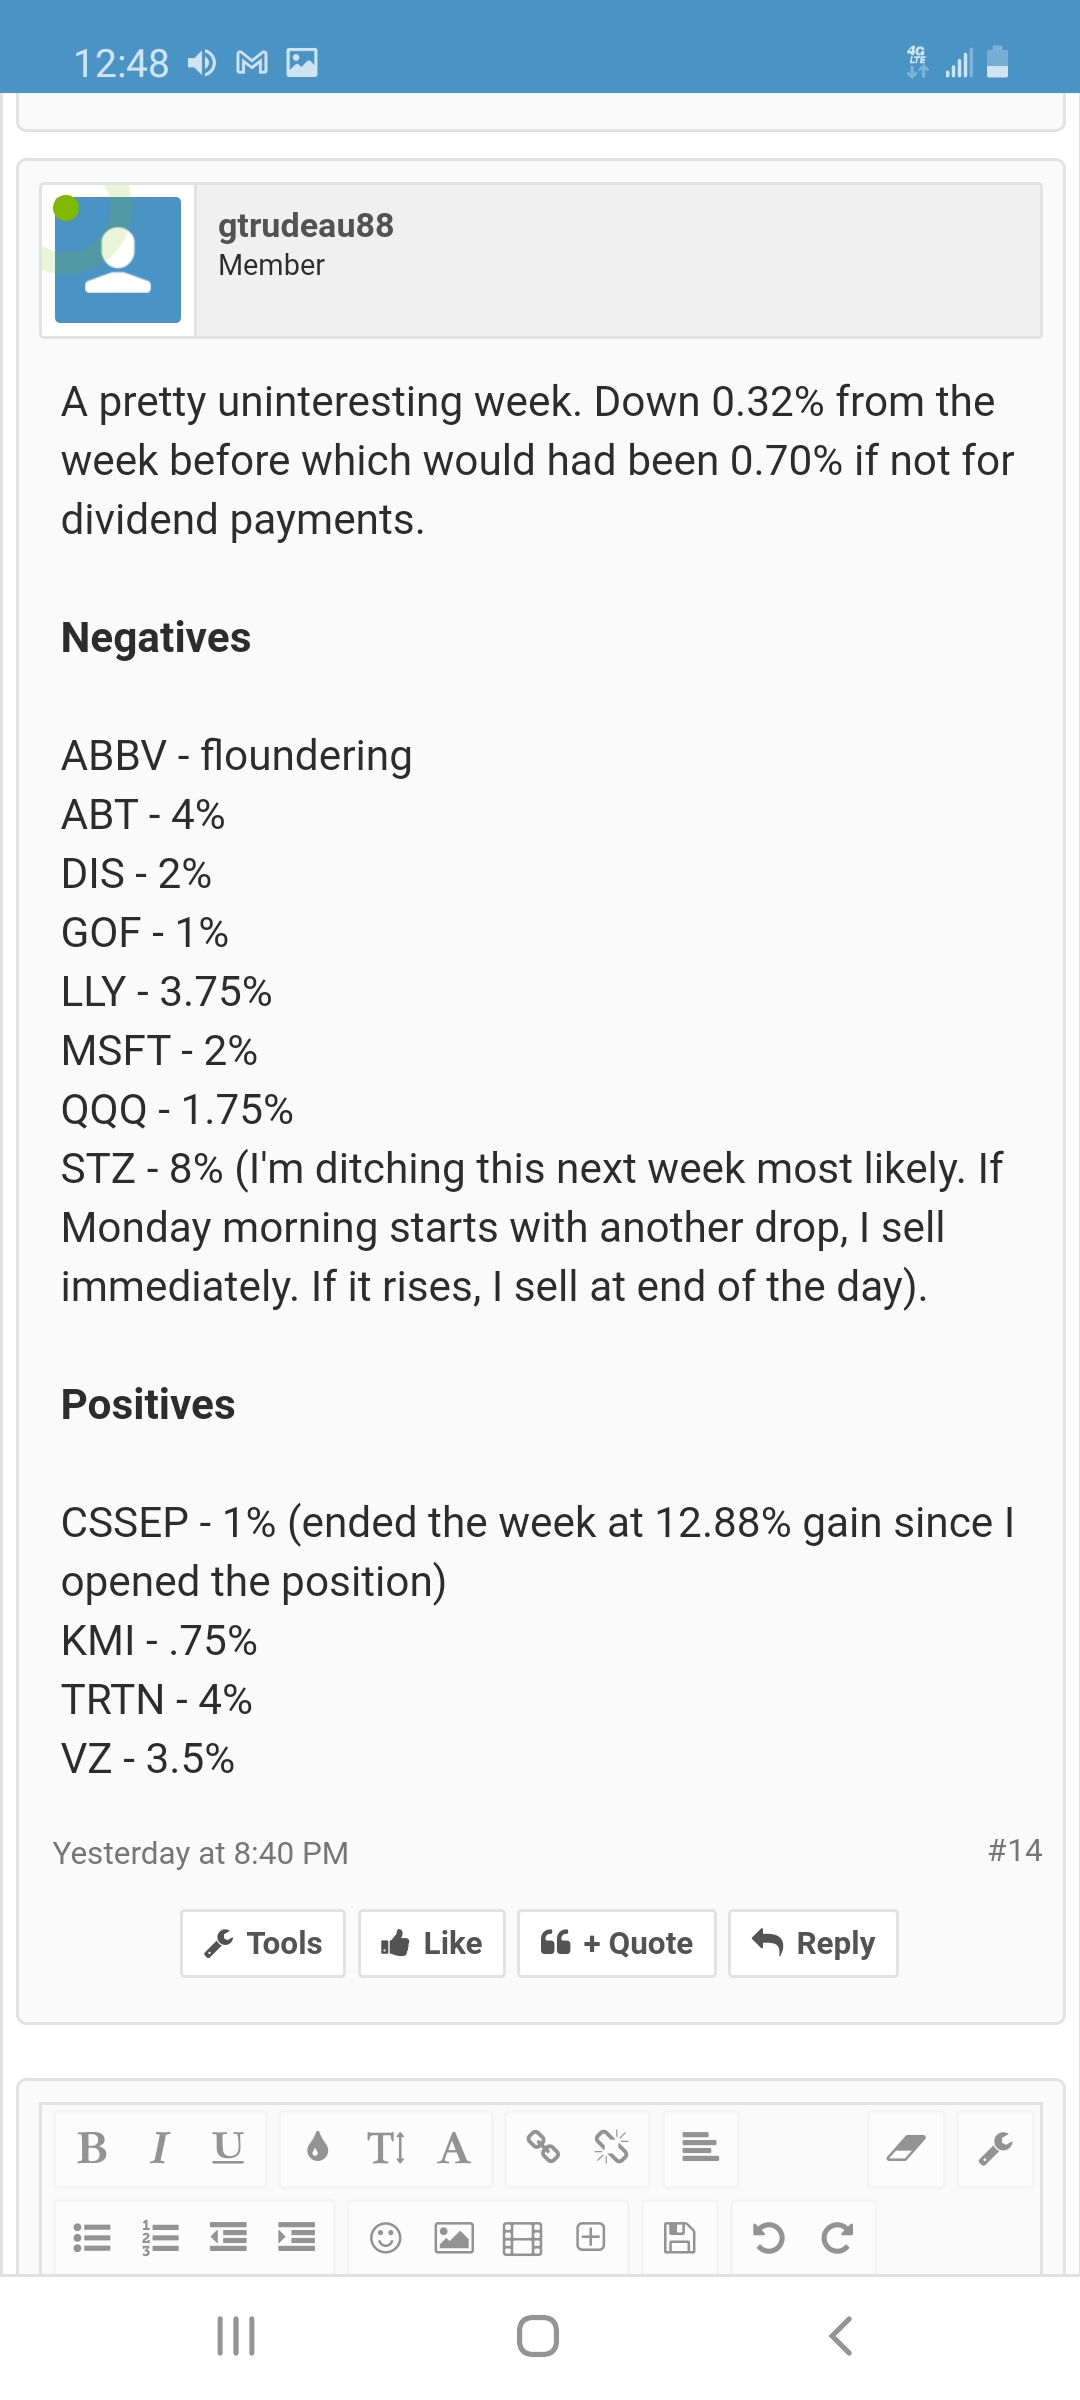Undo the last editor action
The height and width of the screenshot is (2400, 1080).
pos(768,2237)
